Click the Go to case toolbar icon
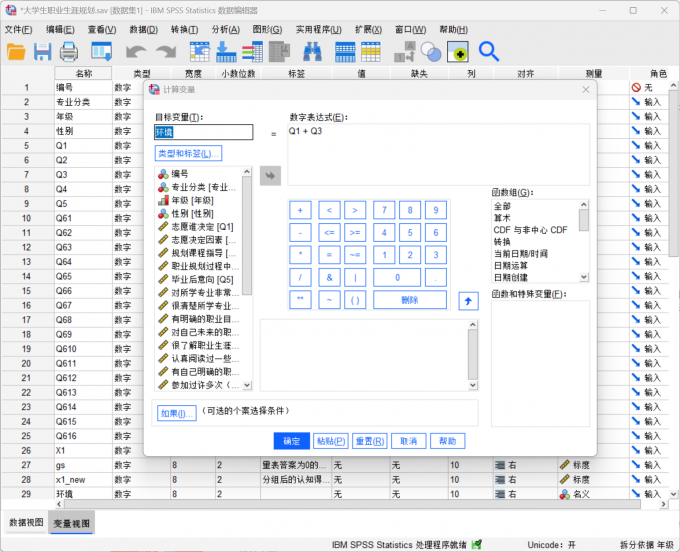This screenshot has height=552, width=680. pos(199,52)
